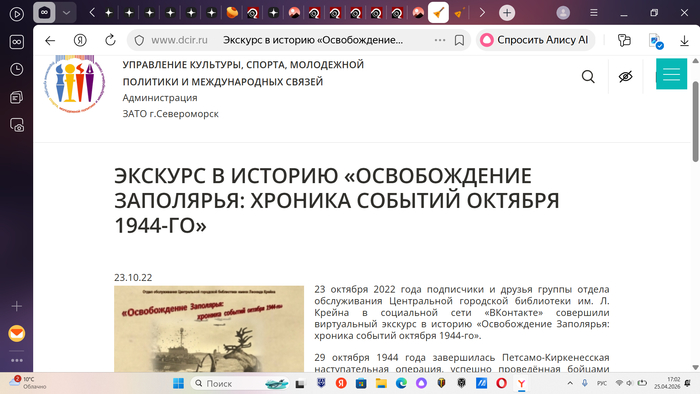Select the active broom-icon tab
This screenshot has width=700, height=394.
438,13
